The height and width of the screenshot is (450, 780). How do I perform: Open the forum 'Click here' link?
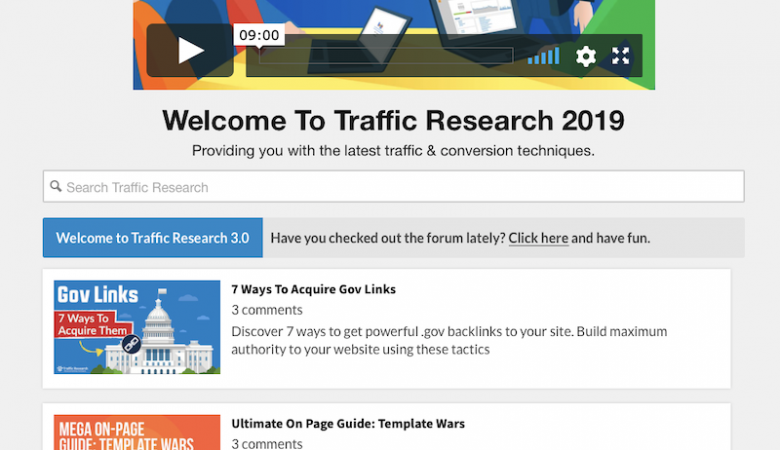click(x=538, y=238)
